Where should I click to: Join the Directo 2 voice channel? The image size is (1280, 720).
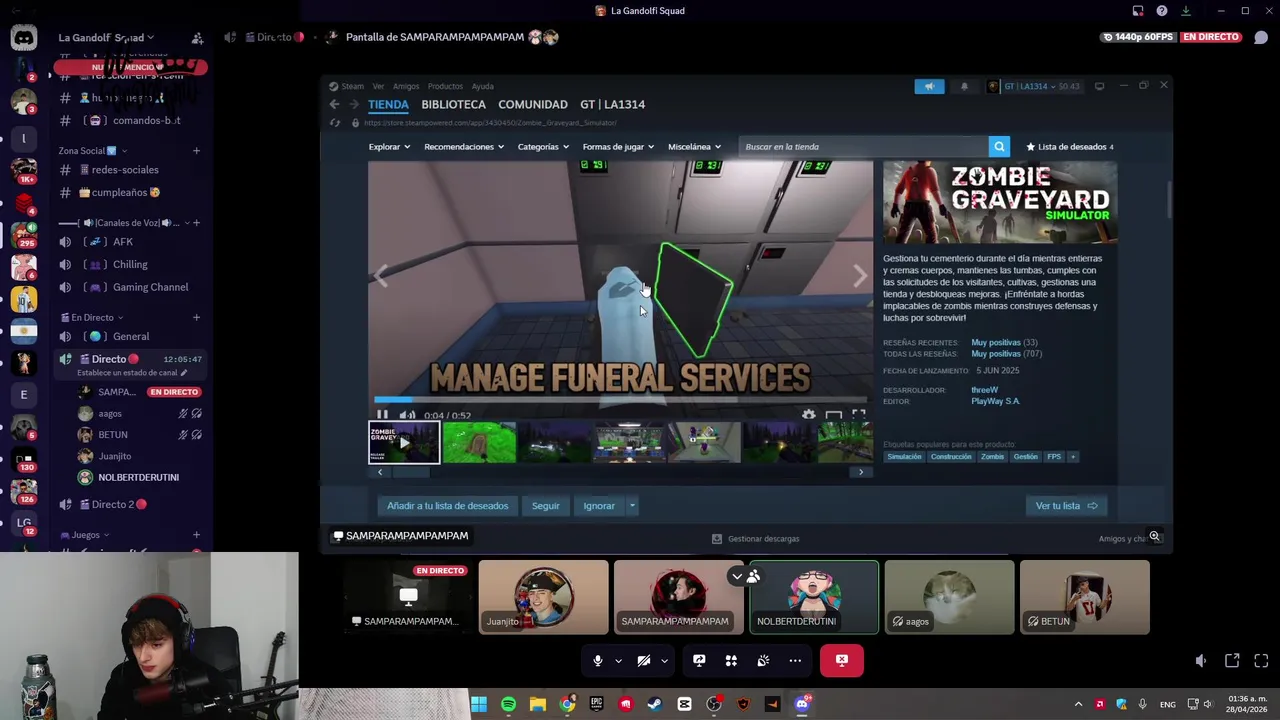(x=131, y=505)
